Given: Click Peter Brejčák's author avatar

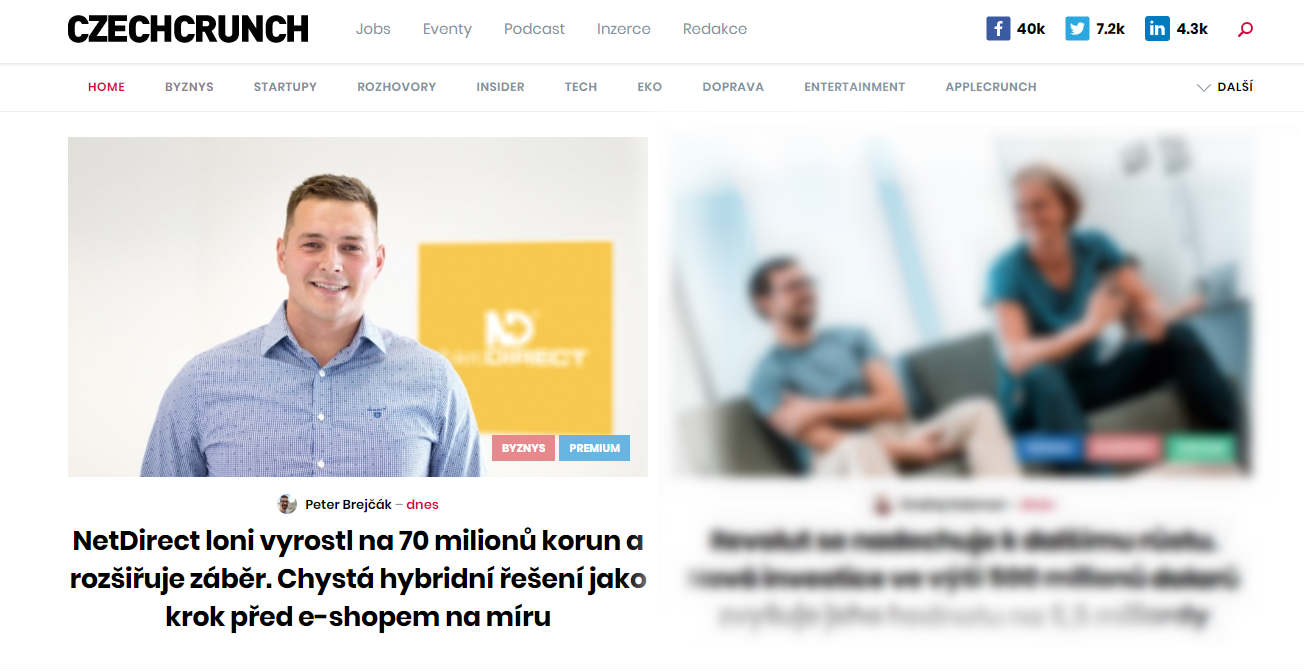Looking at the screenshot, I should click(287, 504).
